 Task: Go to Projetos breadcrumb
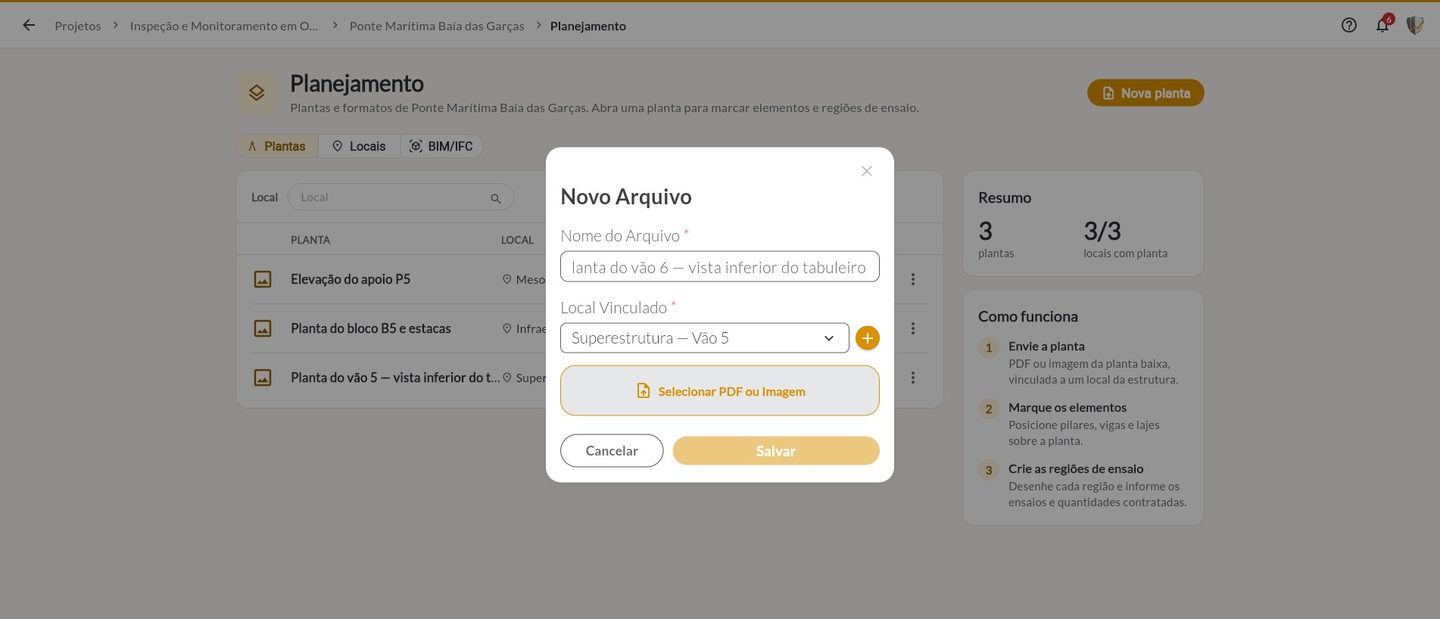point(78,26)
